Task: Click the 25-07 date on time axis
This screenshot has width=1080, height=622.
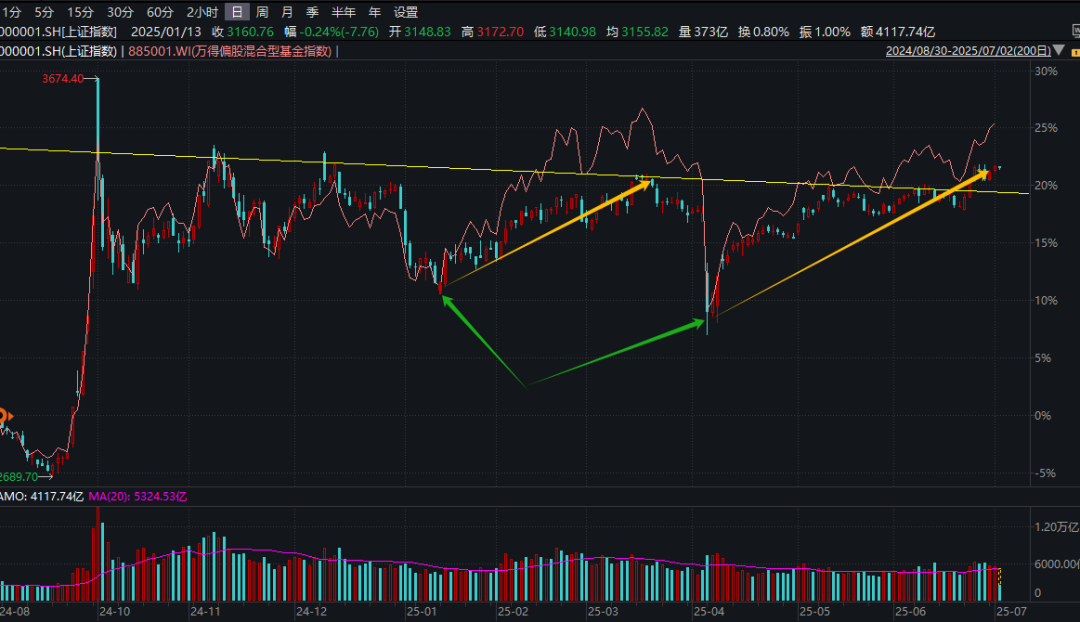Action: pyautogui.click(x=1011, y=612)
